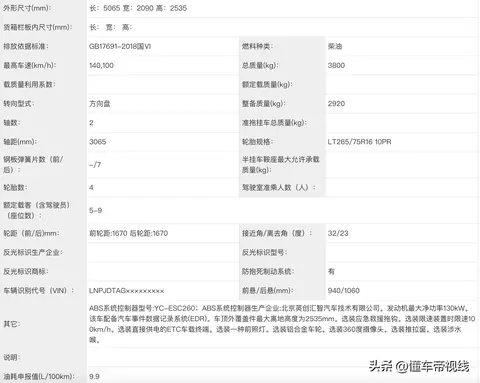This screenshot has height=383, width=480.
Task: Click the 防抱死制动系统 label cell
Action: click(282, 271)
